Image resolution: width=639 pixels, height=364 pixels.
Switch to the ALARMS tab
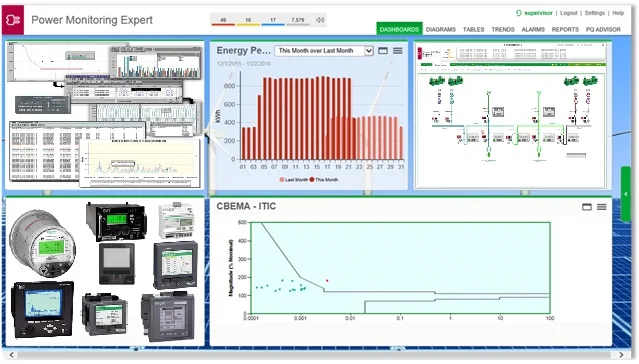pos(533,29)
